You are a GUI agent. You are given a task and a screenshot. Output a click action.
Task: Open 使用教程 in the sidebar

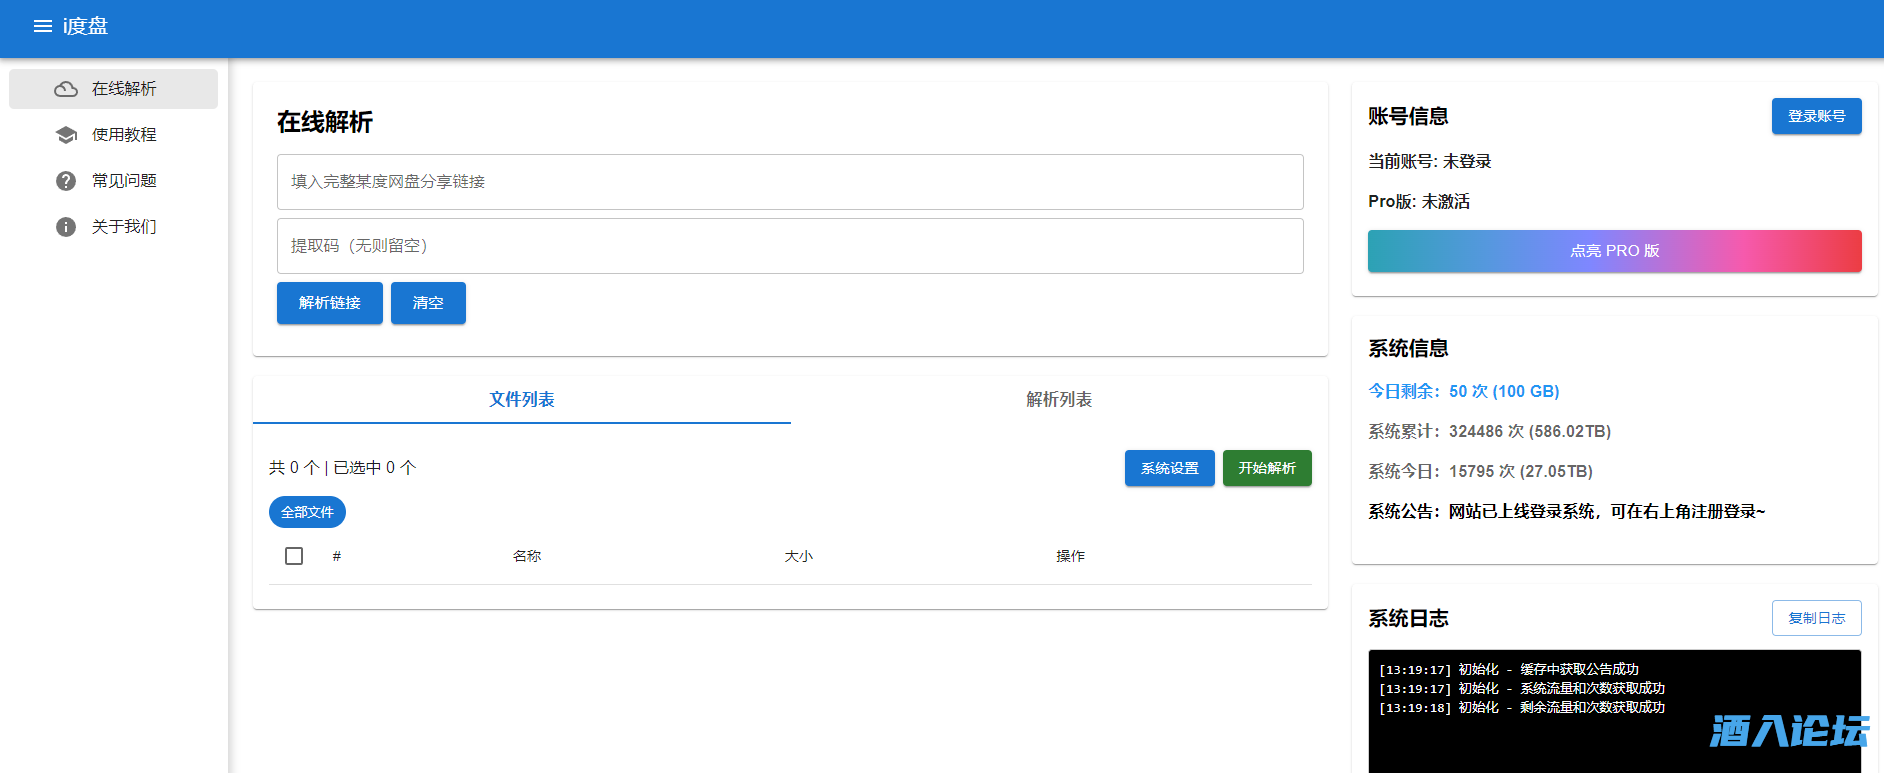pyautogui.click(x=124, y=135)
